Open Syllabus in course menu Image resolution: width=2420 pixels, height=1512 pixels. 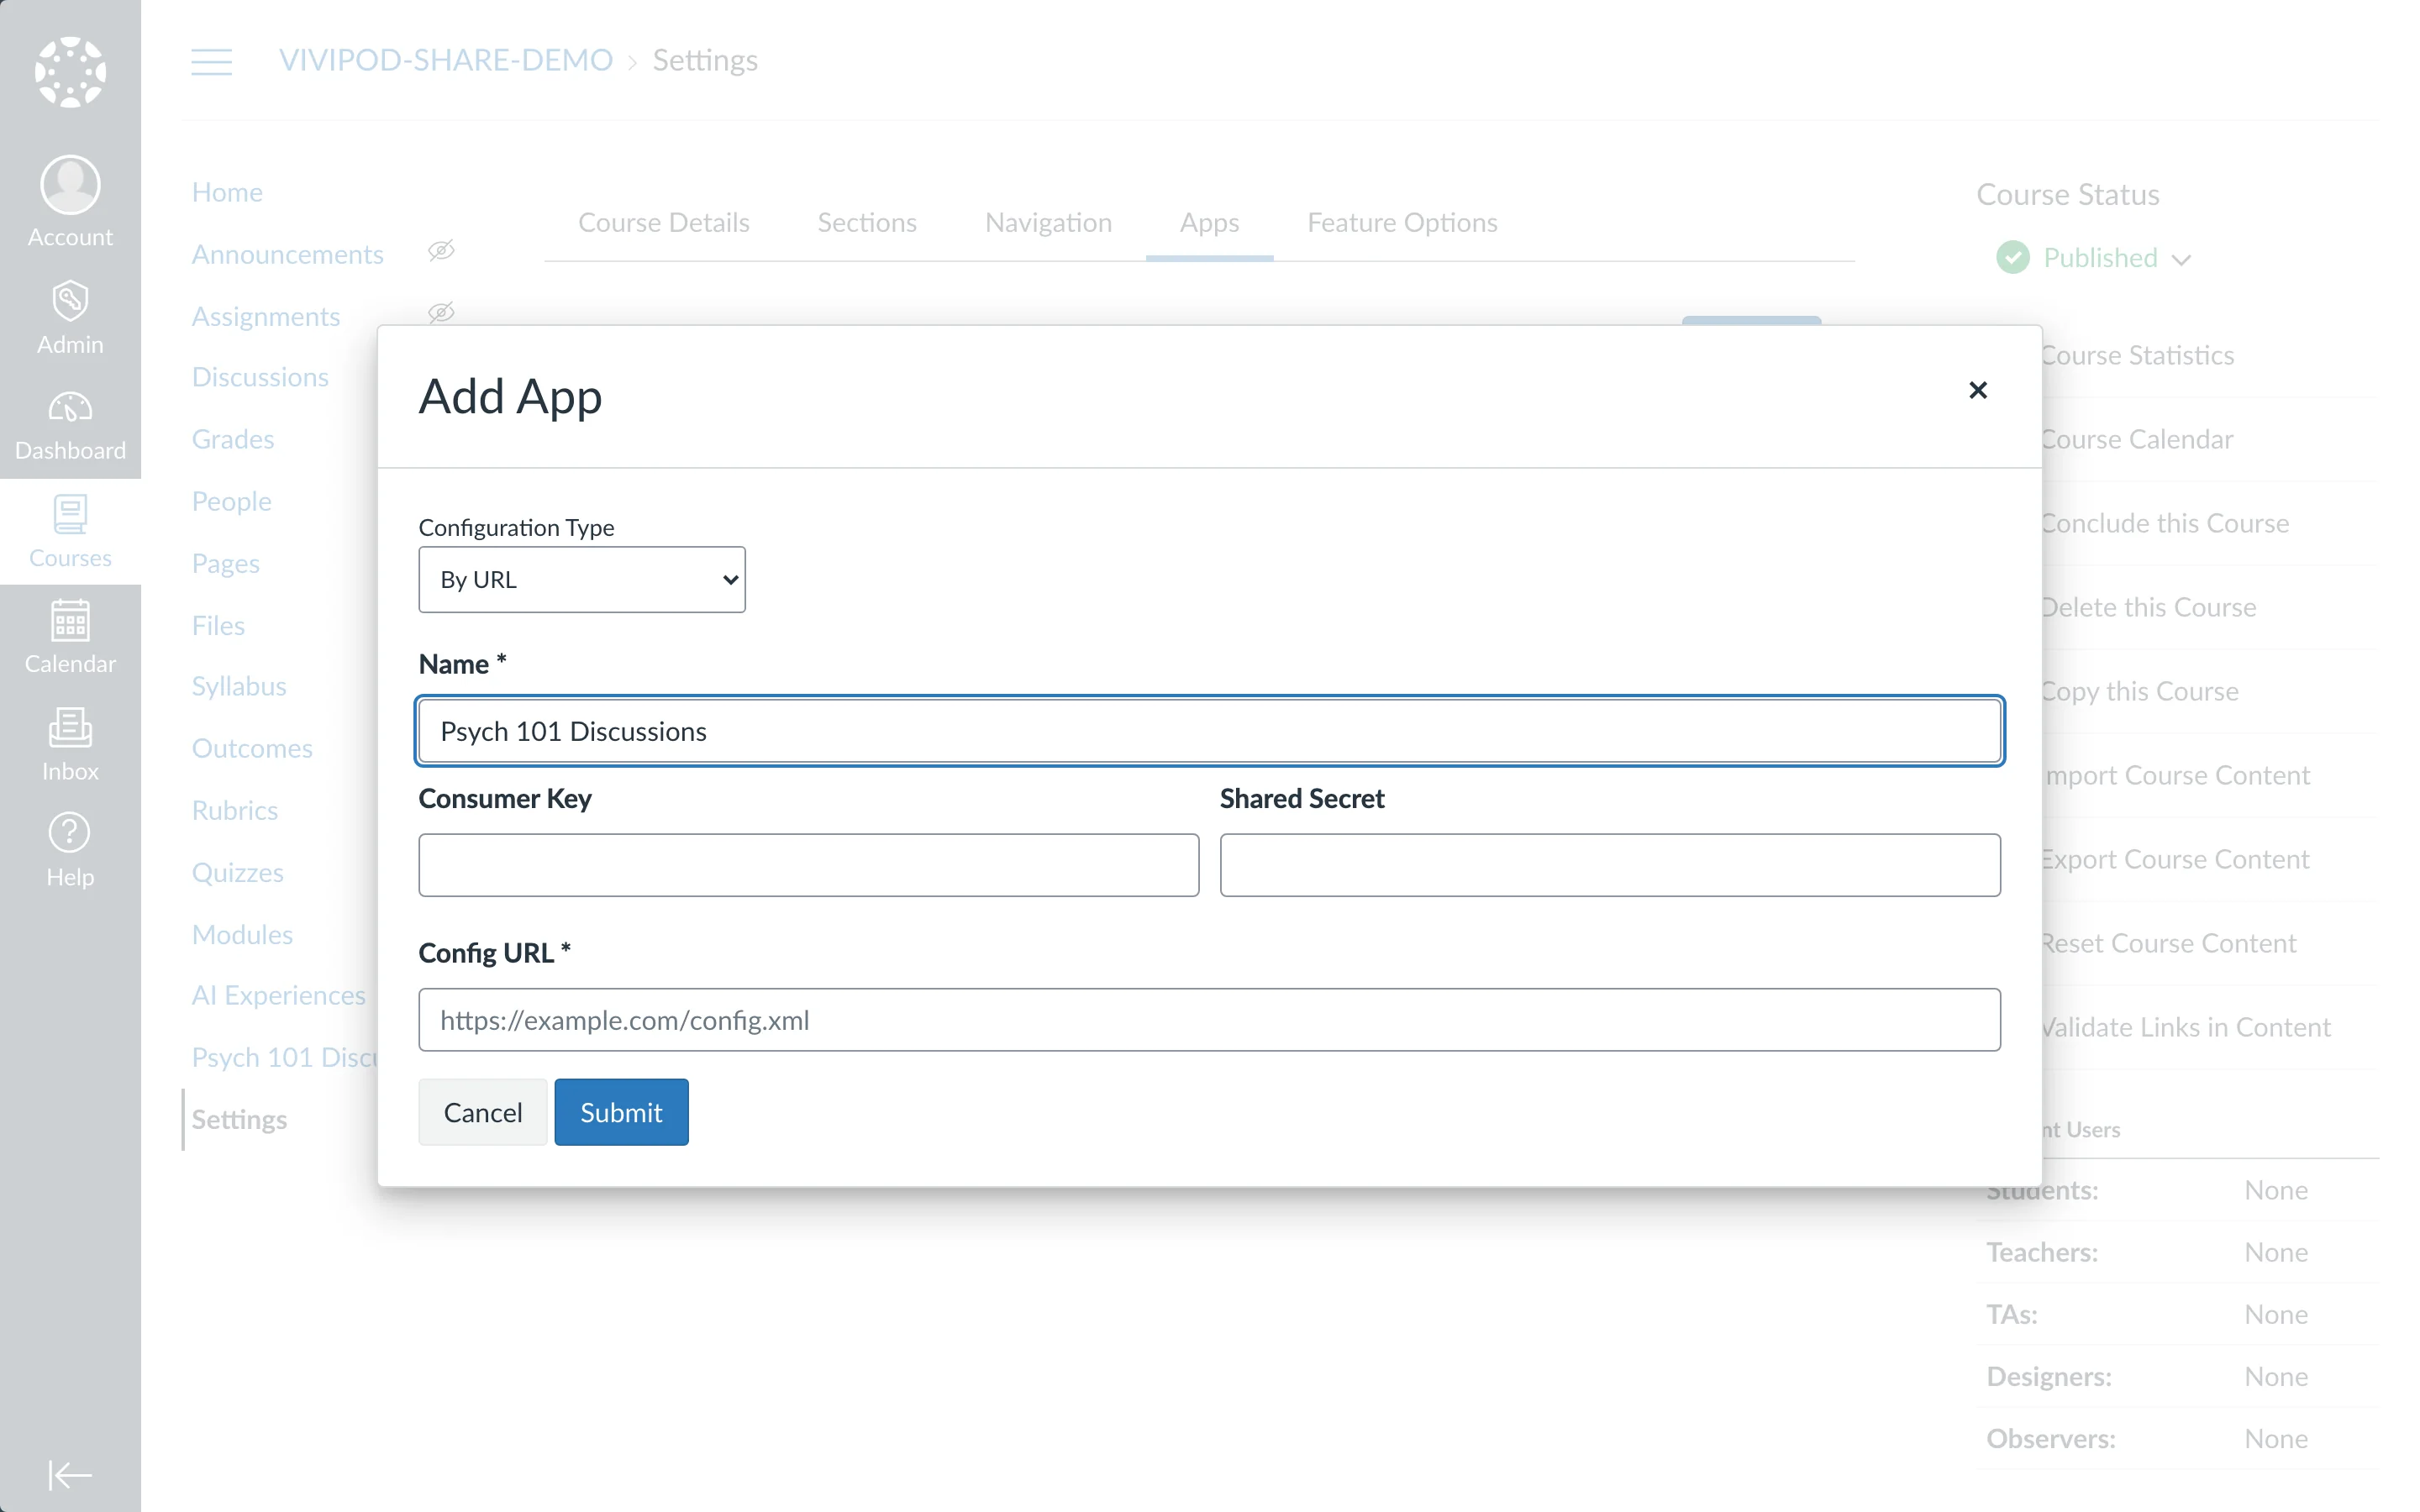[239, 686]
